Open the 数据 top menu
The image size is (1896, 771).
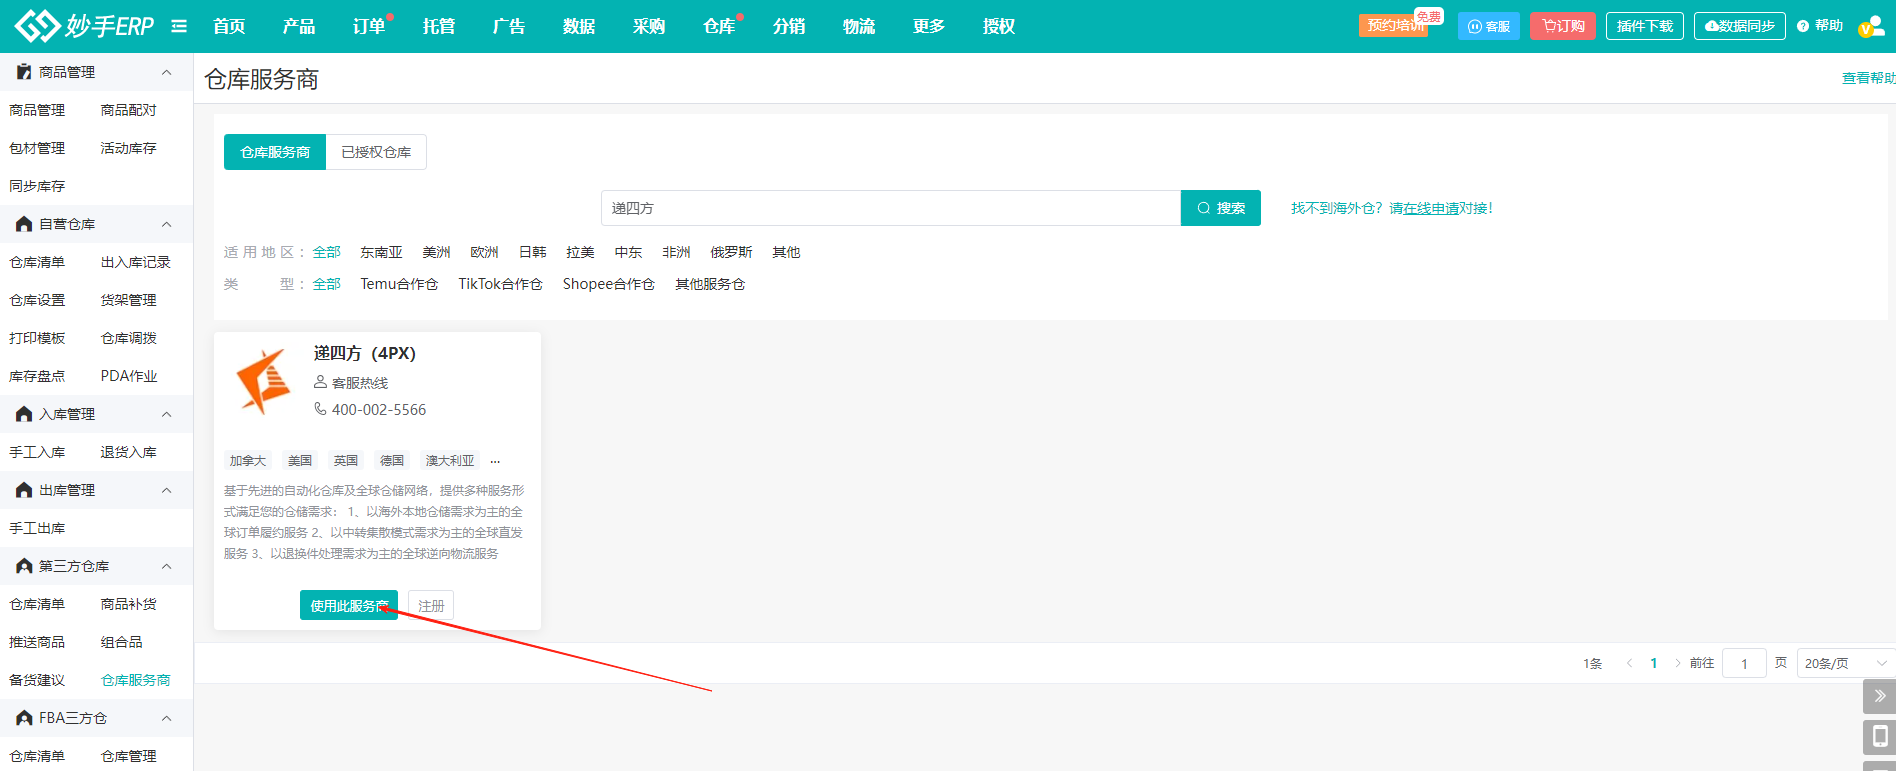coord(579,26)
